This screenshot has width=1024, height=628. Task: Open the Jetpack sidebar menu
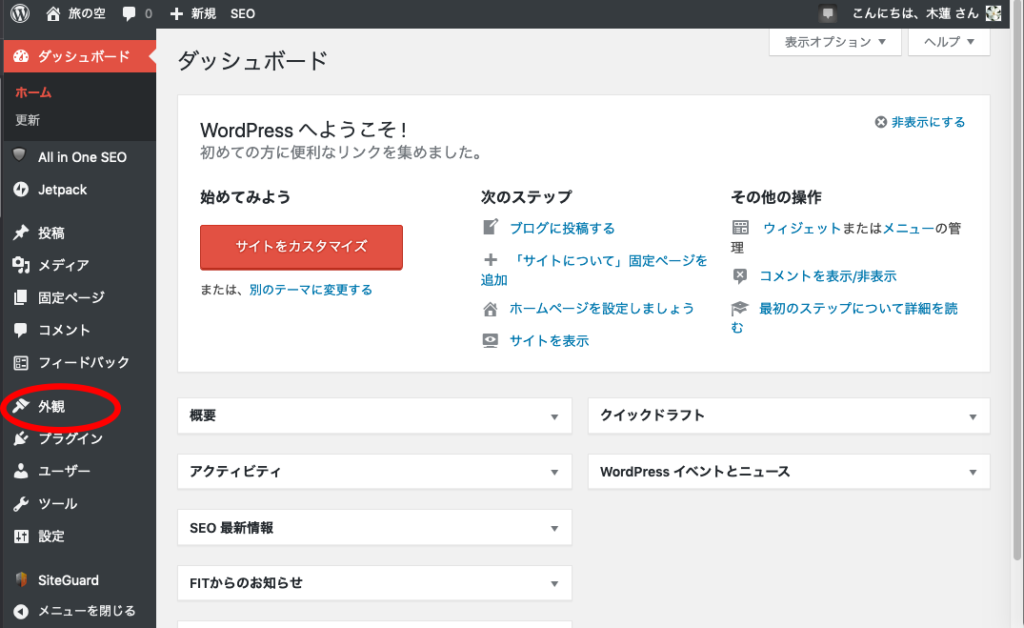coord(62,190)
